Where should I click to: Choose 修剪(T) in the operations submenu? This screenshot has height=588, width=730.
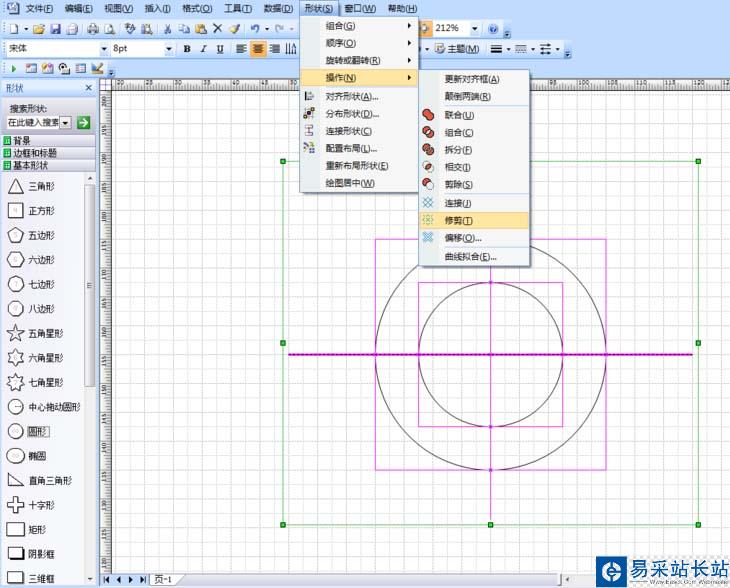tap(459, 220)
